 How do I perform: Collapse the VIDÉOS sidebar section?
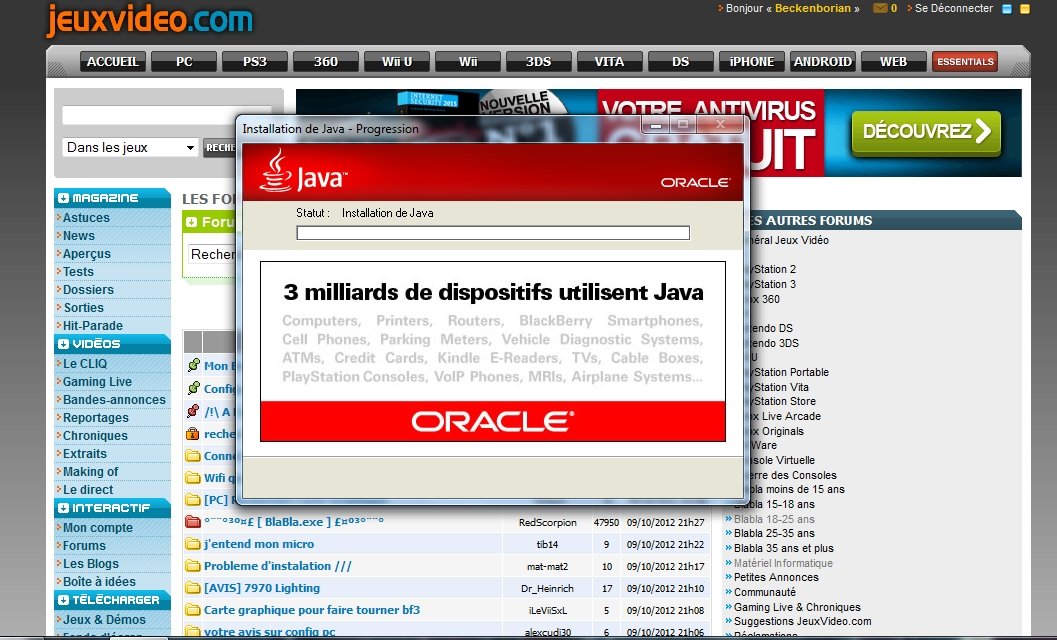click(x=64, y=344)
